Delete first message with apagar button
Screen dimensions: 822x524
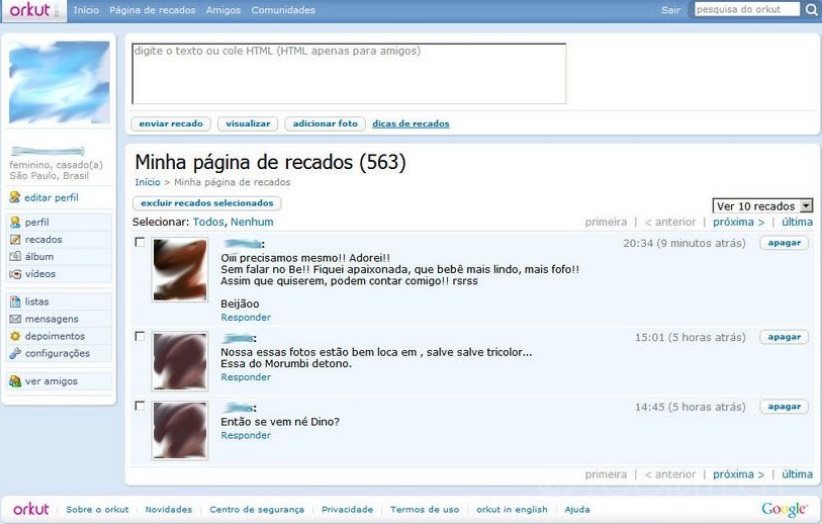[x=784, y=243]
